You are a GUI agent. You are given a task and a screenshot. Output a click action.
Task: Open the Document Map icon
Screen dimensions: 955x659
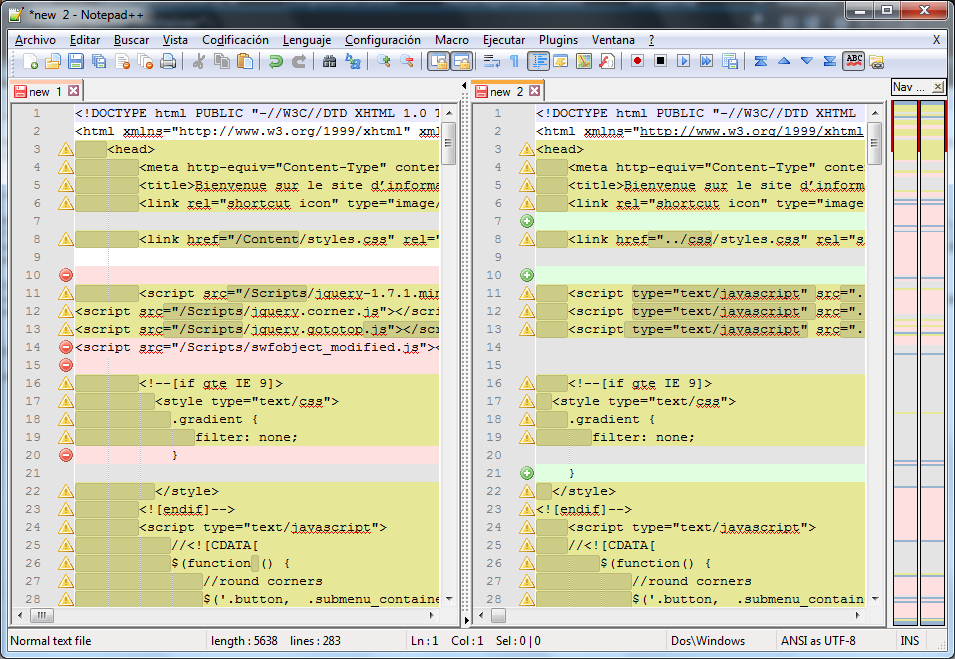583,62
